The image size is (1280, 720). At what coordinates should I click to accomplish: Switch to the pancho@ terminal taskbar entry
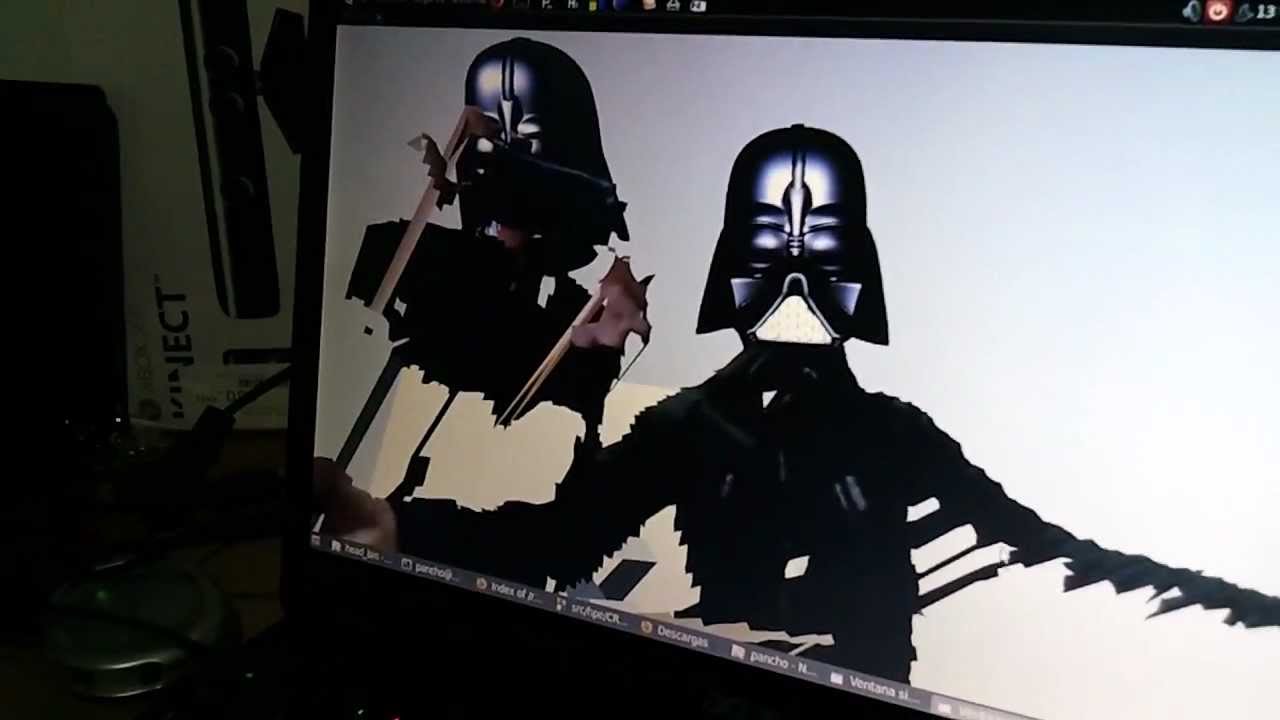tap(432, 570)
